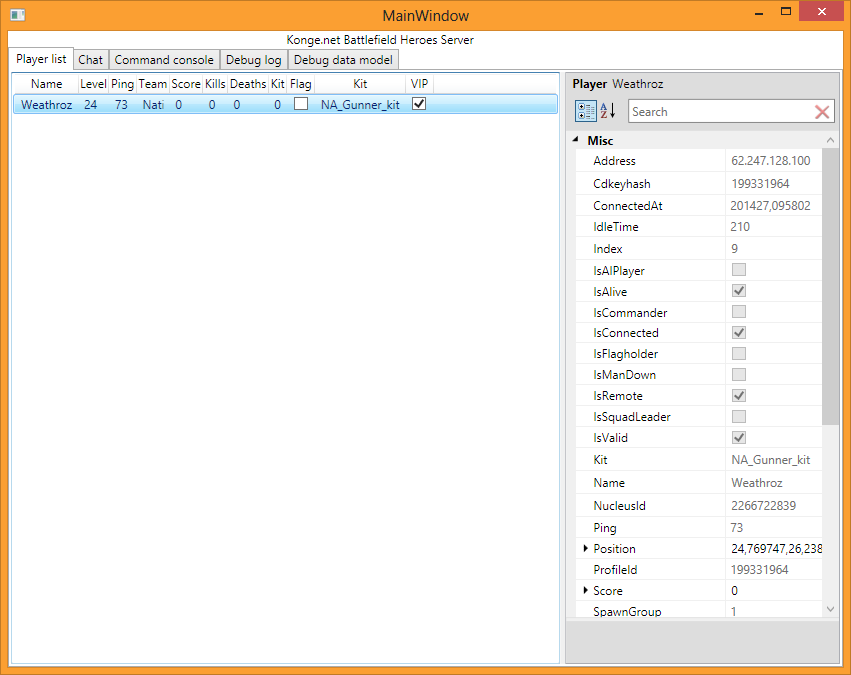Expand the Position property

click(x=585, y=549)
